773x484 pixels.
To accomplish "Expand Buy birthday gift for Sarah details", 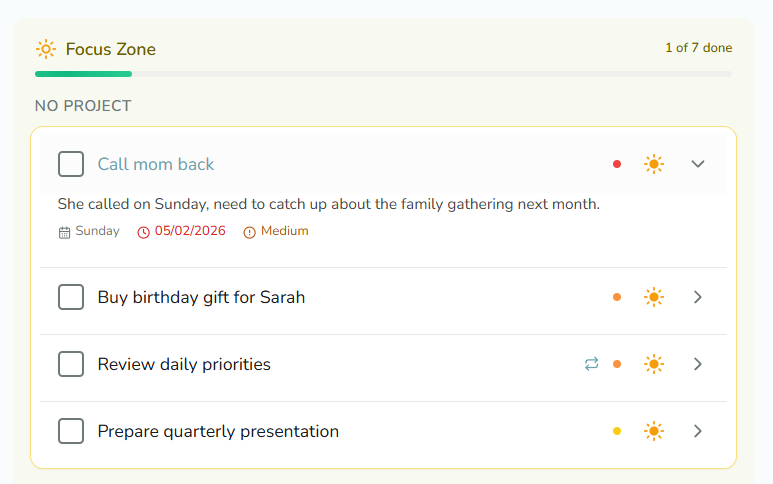I will tap(698, 297).
